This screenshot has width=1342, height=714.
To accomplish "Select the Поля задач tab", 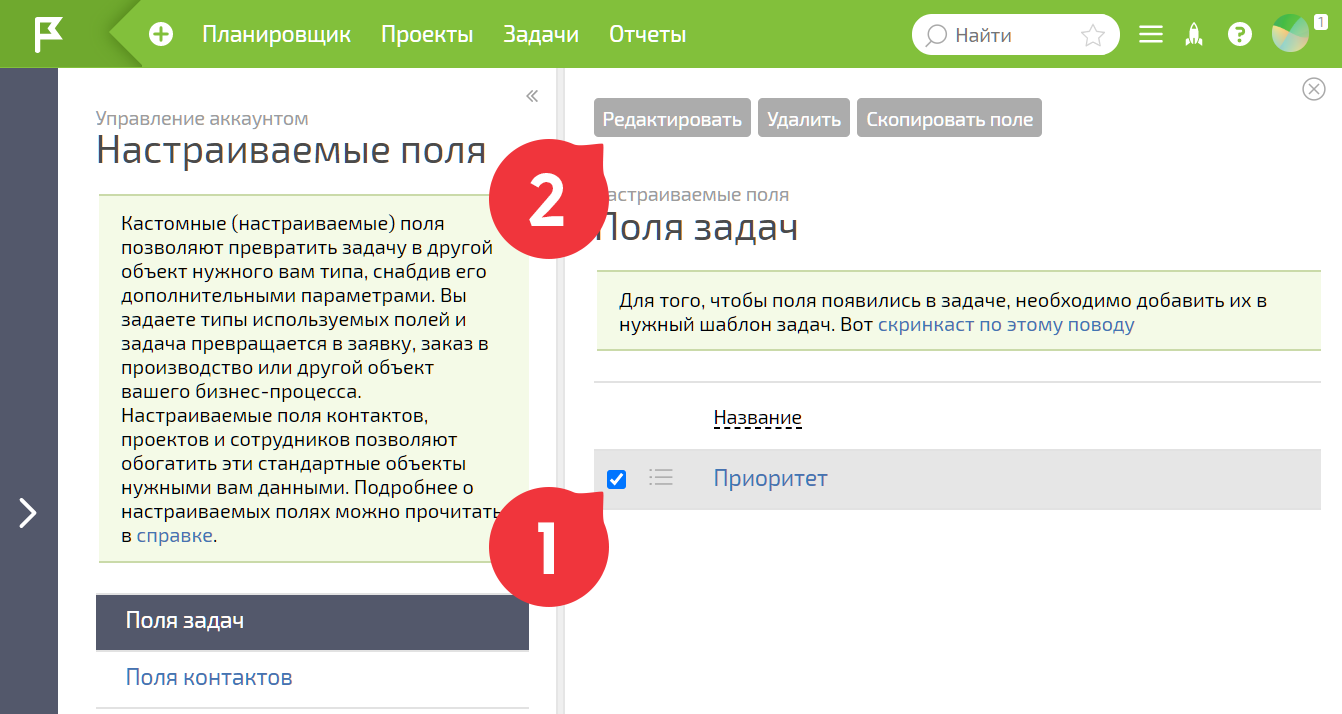I will [312, 621].
